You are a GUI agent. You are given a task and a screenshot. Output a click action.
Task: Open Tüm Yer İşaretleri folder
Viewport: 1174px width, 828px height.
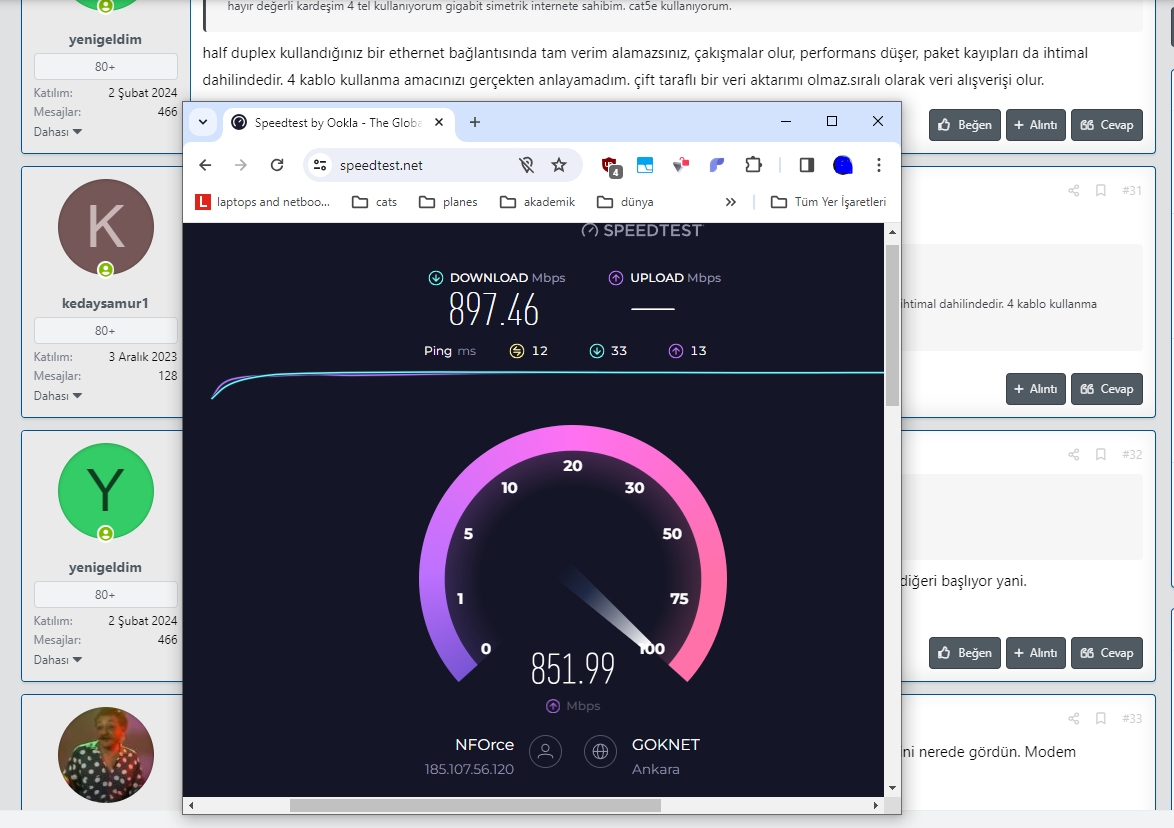tap(828, 202)
